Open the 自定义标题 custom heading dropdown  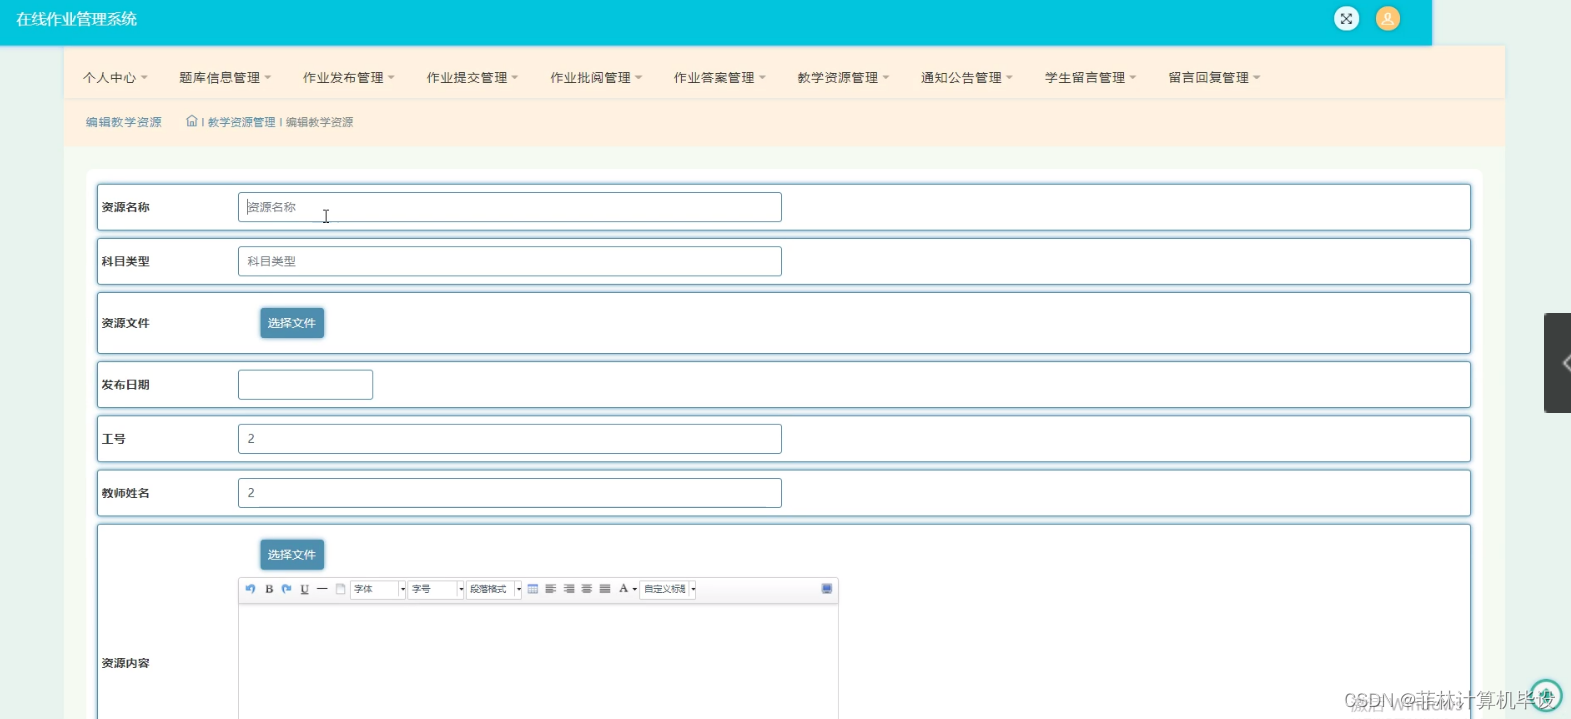(x=668, y=589)
